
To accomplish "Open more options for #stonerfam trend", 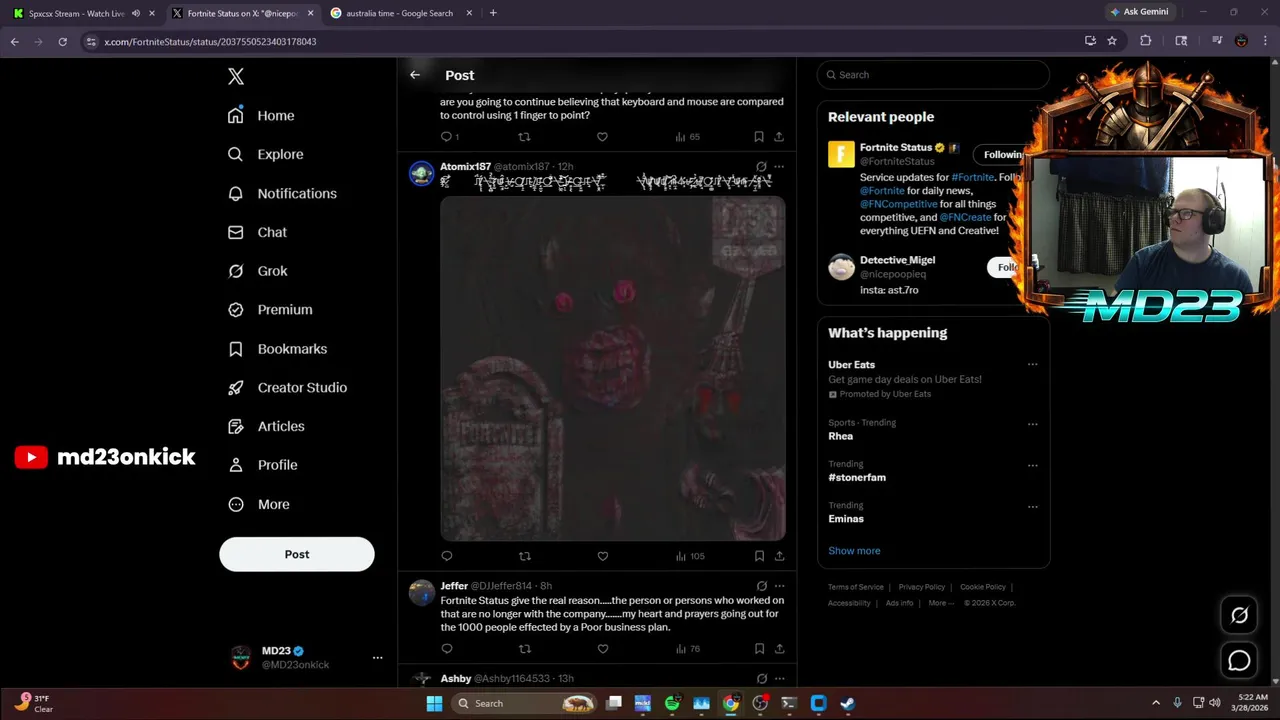I will point(1032,465).
